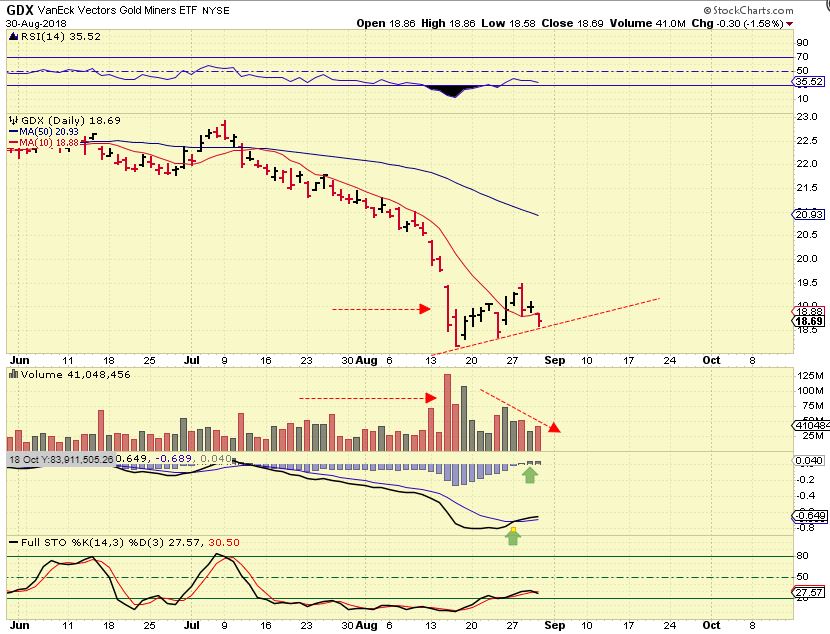Image resolution: width=830 pixels, height=634 pixels.
Task: Click the red 30.50 stochastic %D value
Action: pos(224,542)
